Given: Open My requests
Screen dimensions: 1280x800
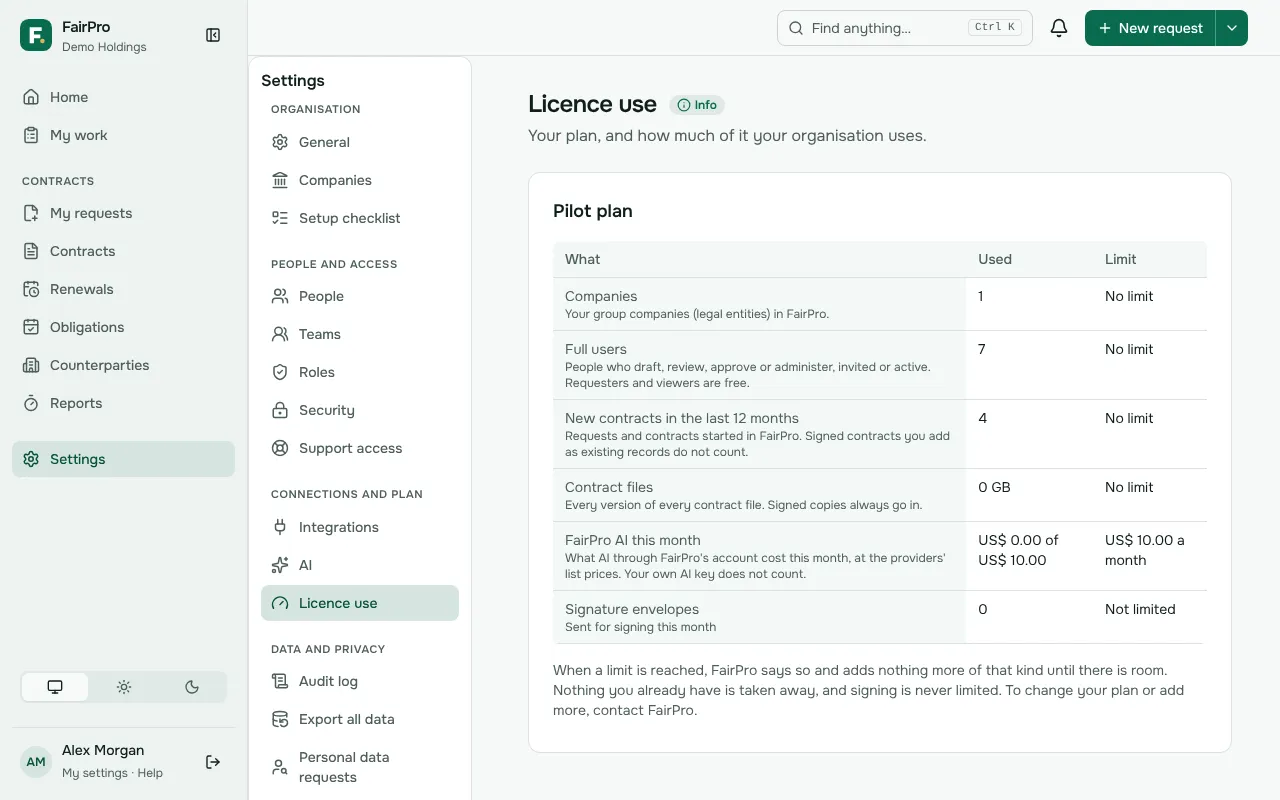Looking at the screenshot, I should pyautogui.click(x=123, y=213).
